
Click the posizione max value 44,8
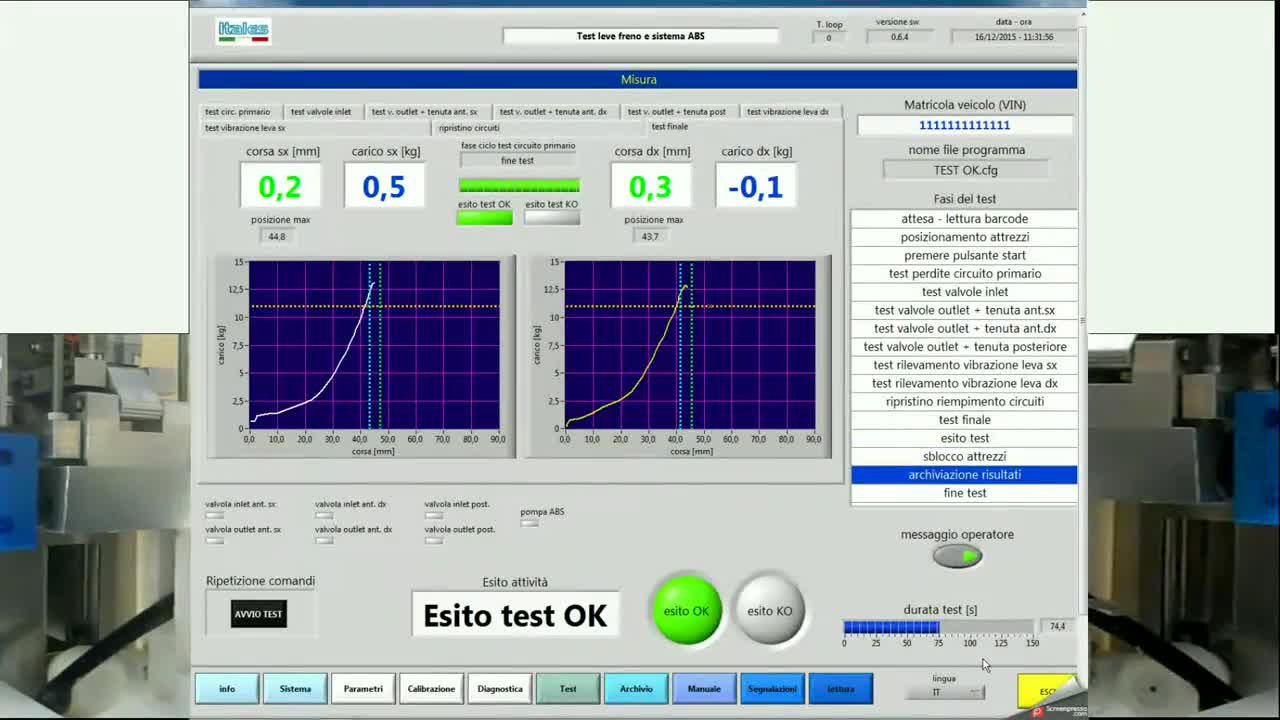[x=277, y=236]
